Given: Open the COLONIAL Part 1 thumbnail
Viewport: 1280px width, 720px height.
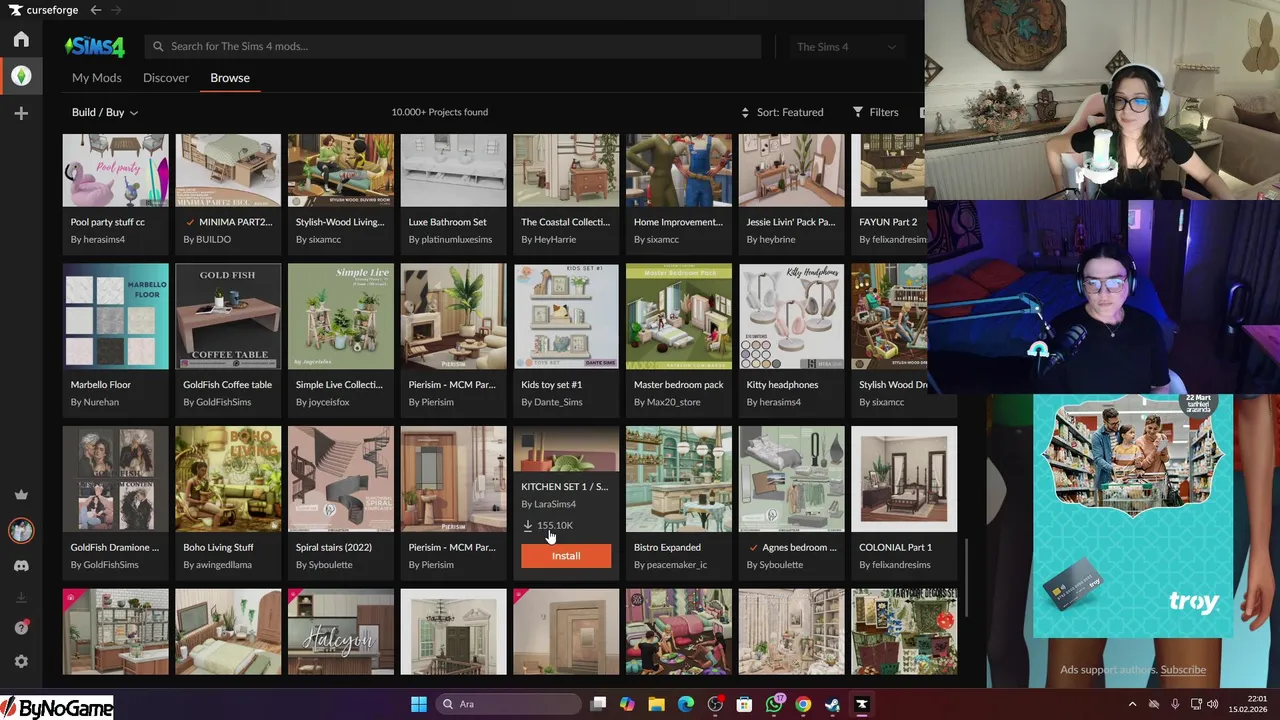Looking at the screenshot, I should [x=904, y=479].
